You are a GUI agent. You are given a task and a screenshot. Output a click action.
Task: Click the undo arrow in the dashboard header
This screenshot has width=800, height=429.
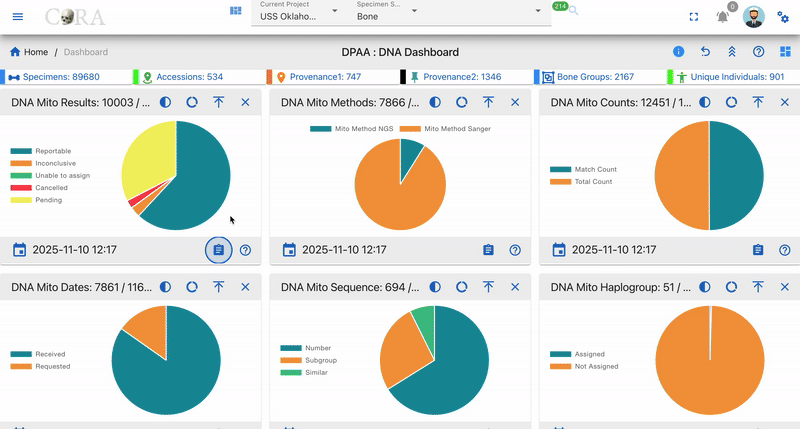(705, 52)
